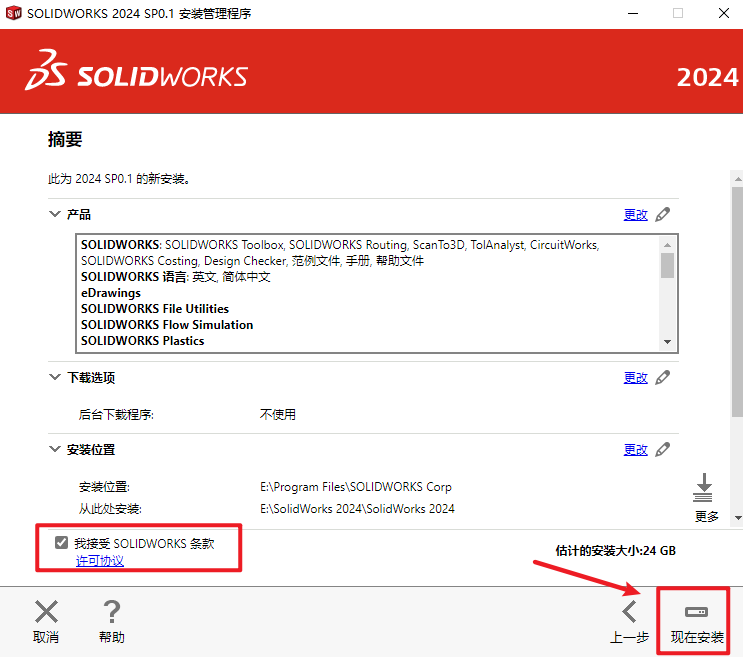Click the 摘要 heading
This screenshot has height=657, width=743.
pyautogui.click(x=65, y=140)
